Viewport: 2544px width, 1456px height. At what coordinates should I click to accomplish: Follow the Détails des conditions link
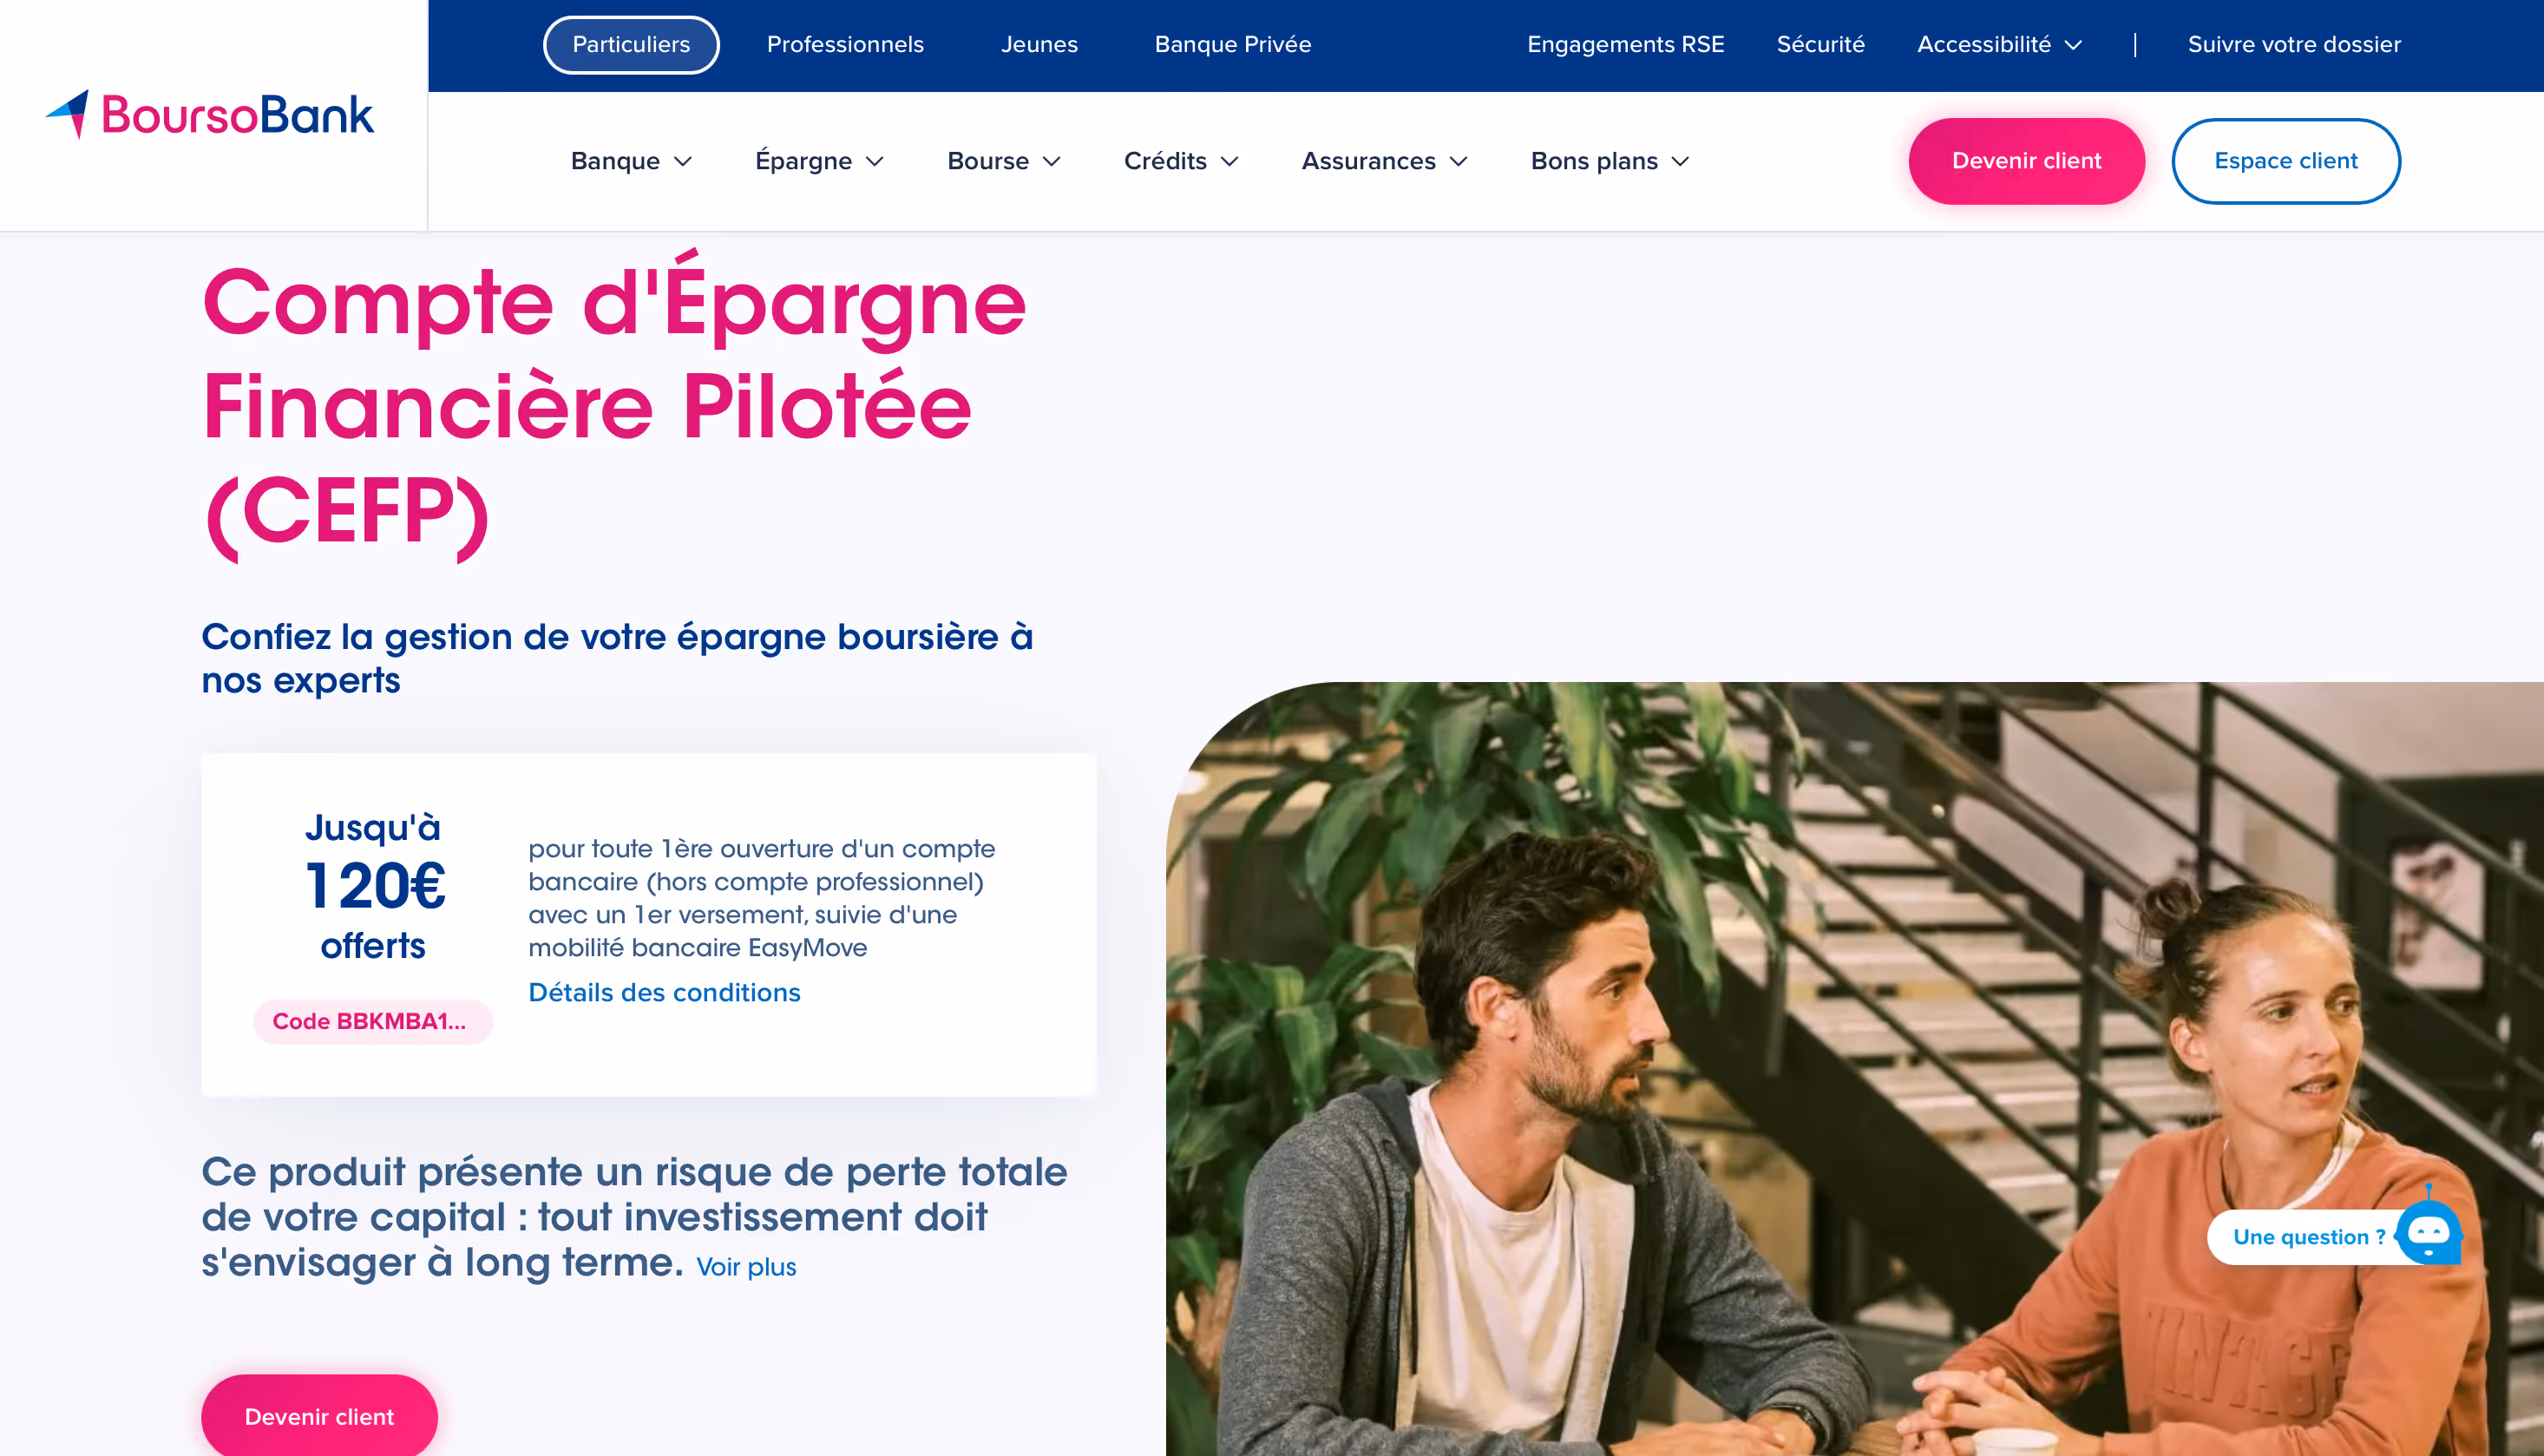click(x=664, y=992)
